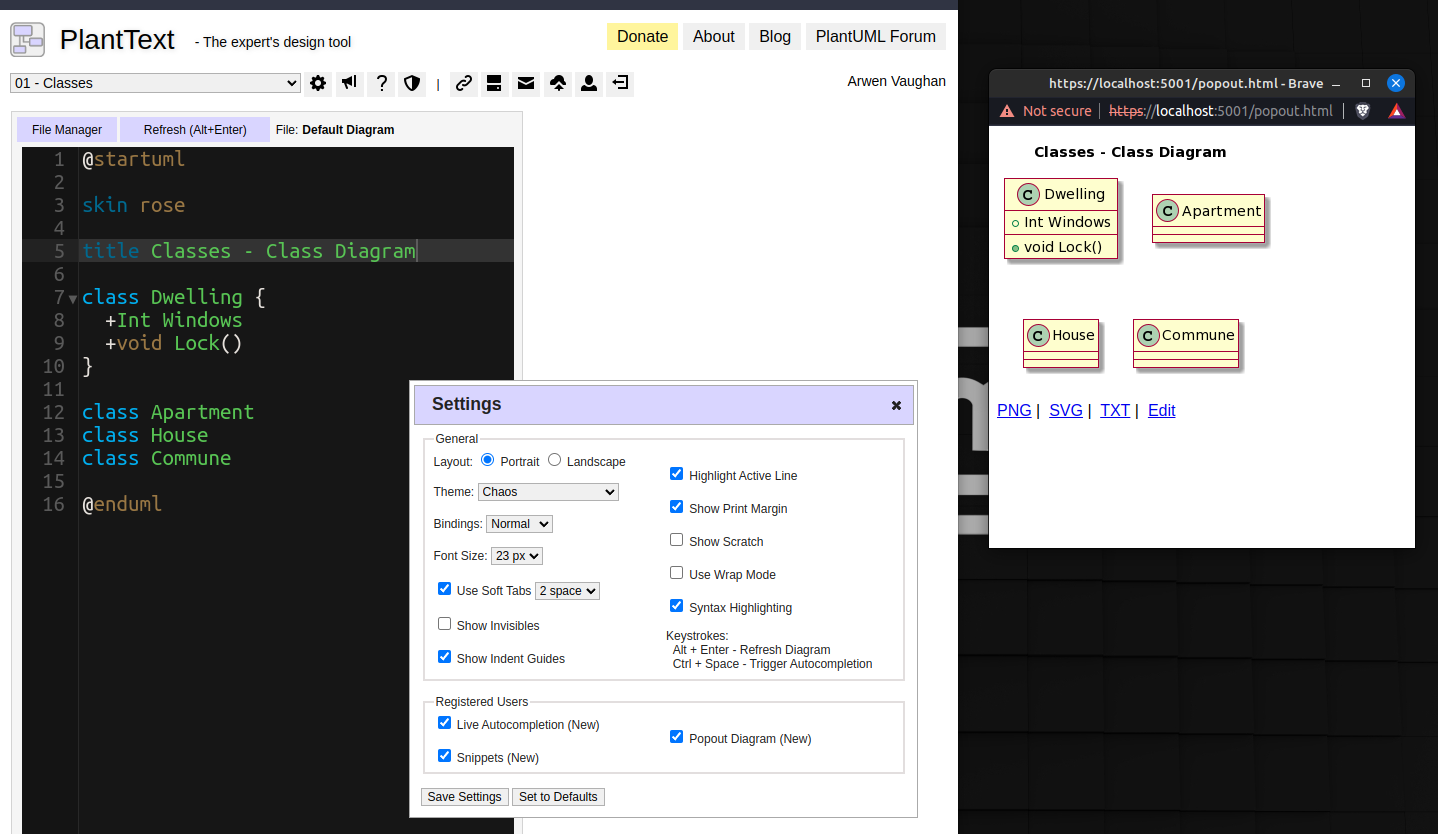
Task: Select the Landscape layout radio button
Action: pyautogui.click(x=554, y=460)
